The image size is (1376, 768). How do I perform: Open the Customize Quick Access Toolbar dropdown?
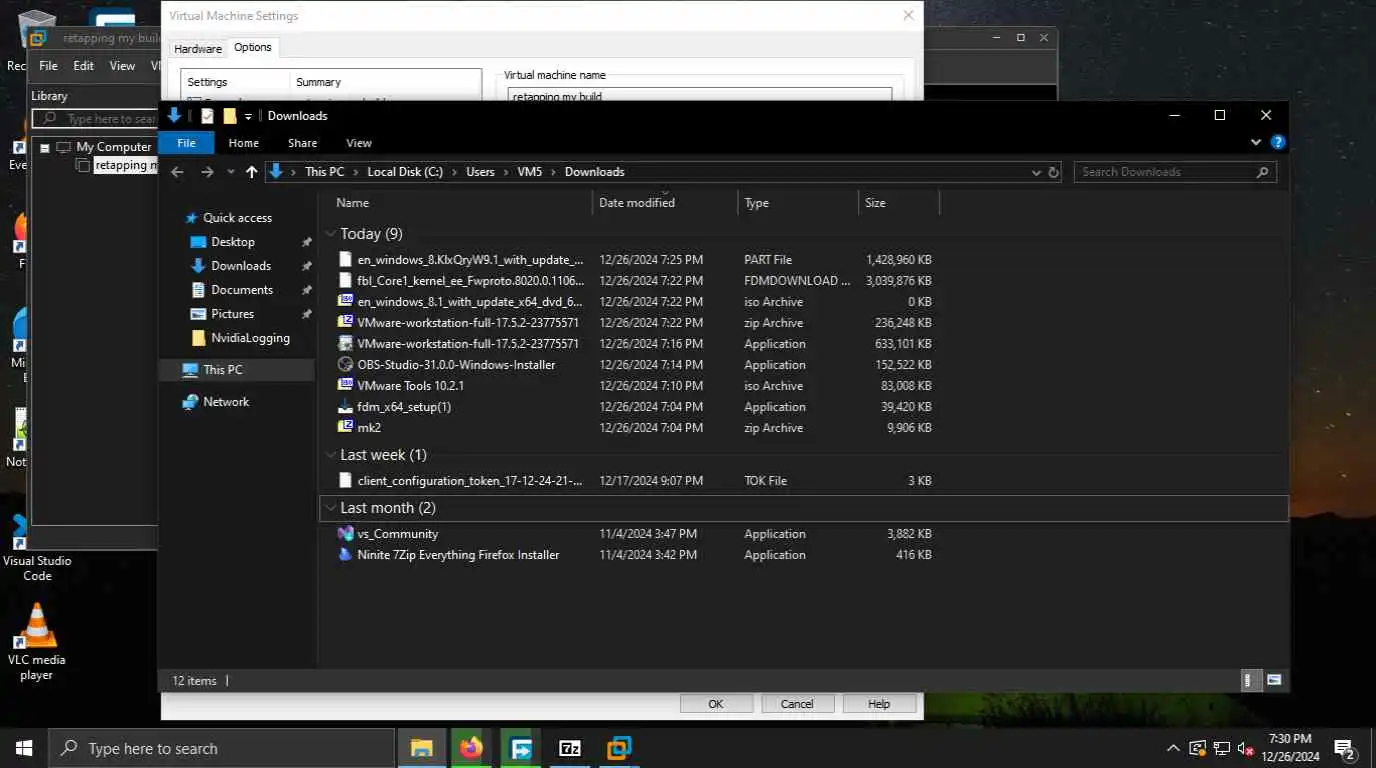tap(248, 117)
